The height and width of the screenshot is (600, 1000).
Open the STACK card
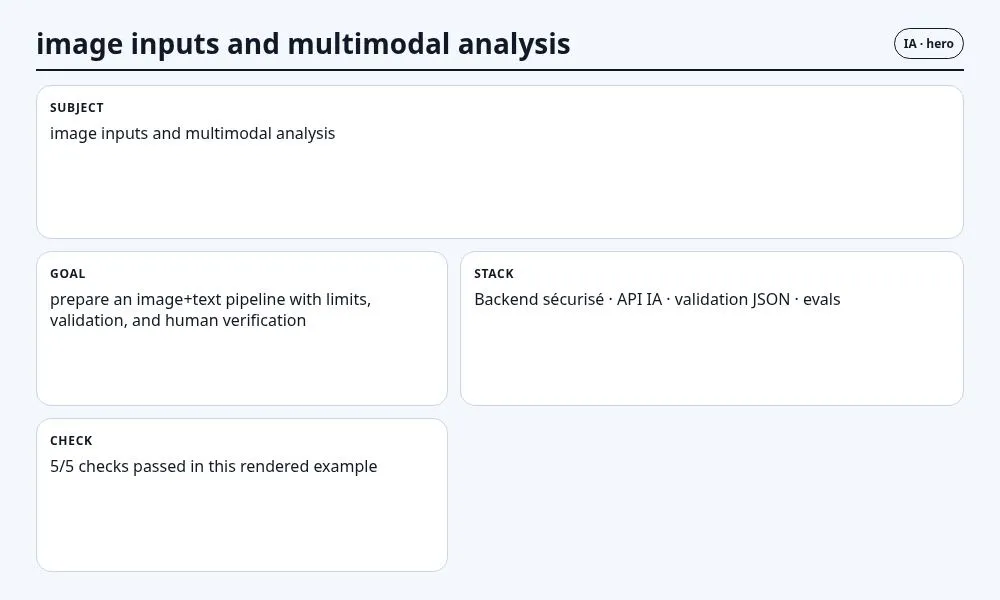click(x=712, y=328)
